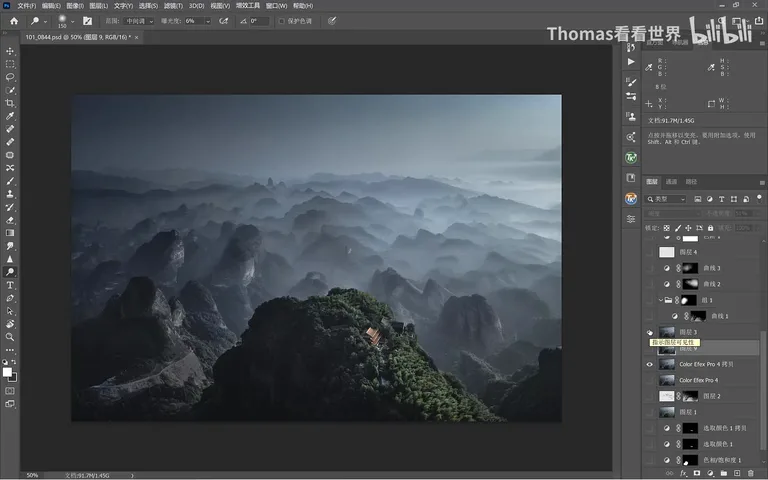Open the layer effects fx button
The height and width of the screenshot is (480, 768).
683,473
